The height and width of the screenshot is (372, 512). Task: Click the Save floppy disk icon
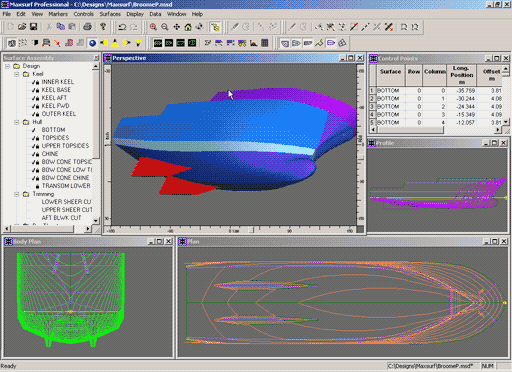(33, 27)
